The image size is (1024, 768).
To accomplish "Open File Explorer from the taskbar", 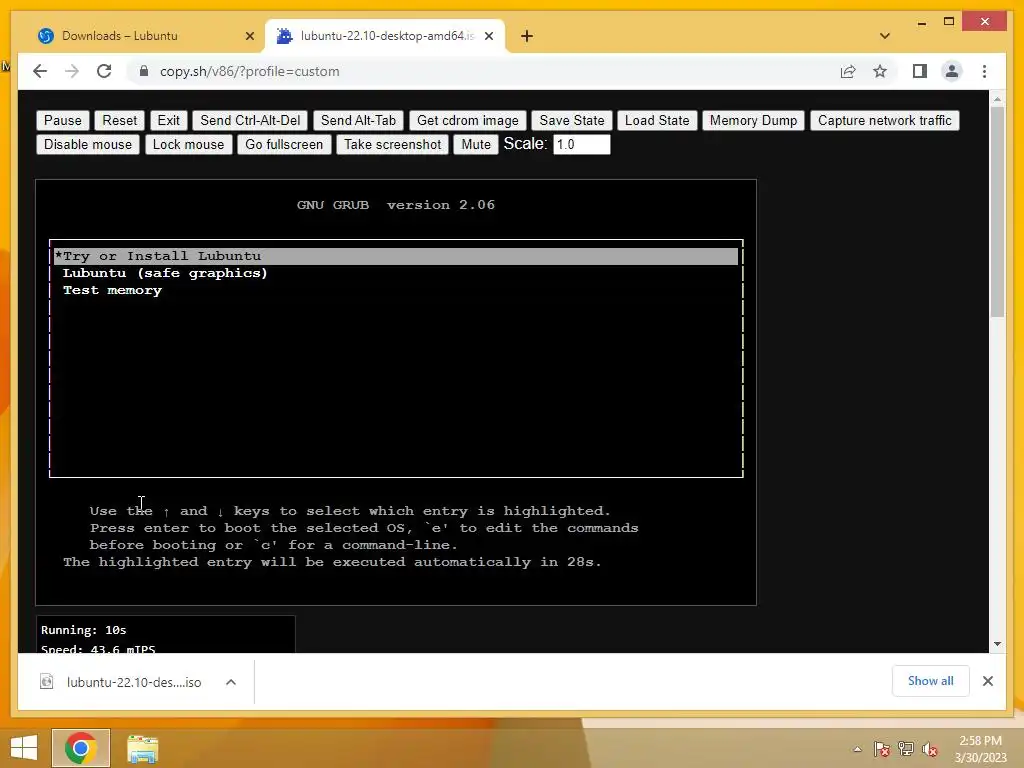I will click(x=142, y=748).
